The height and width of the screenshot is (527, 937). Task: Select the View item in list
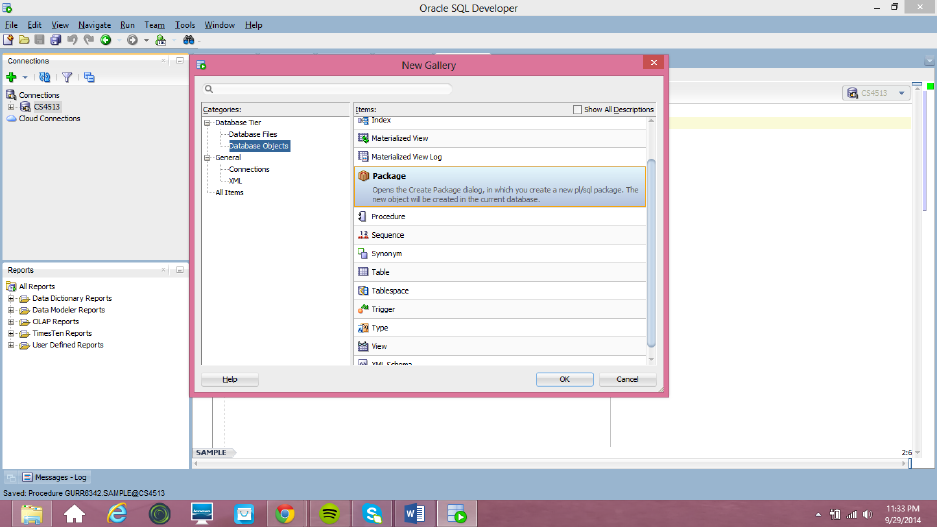(x=500, y=347)
